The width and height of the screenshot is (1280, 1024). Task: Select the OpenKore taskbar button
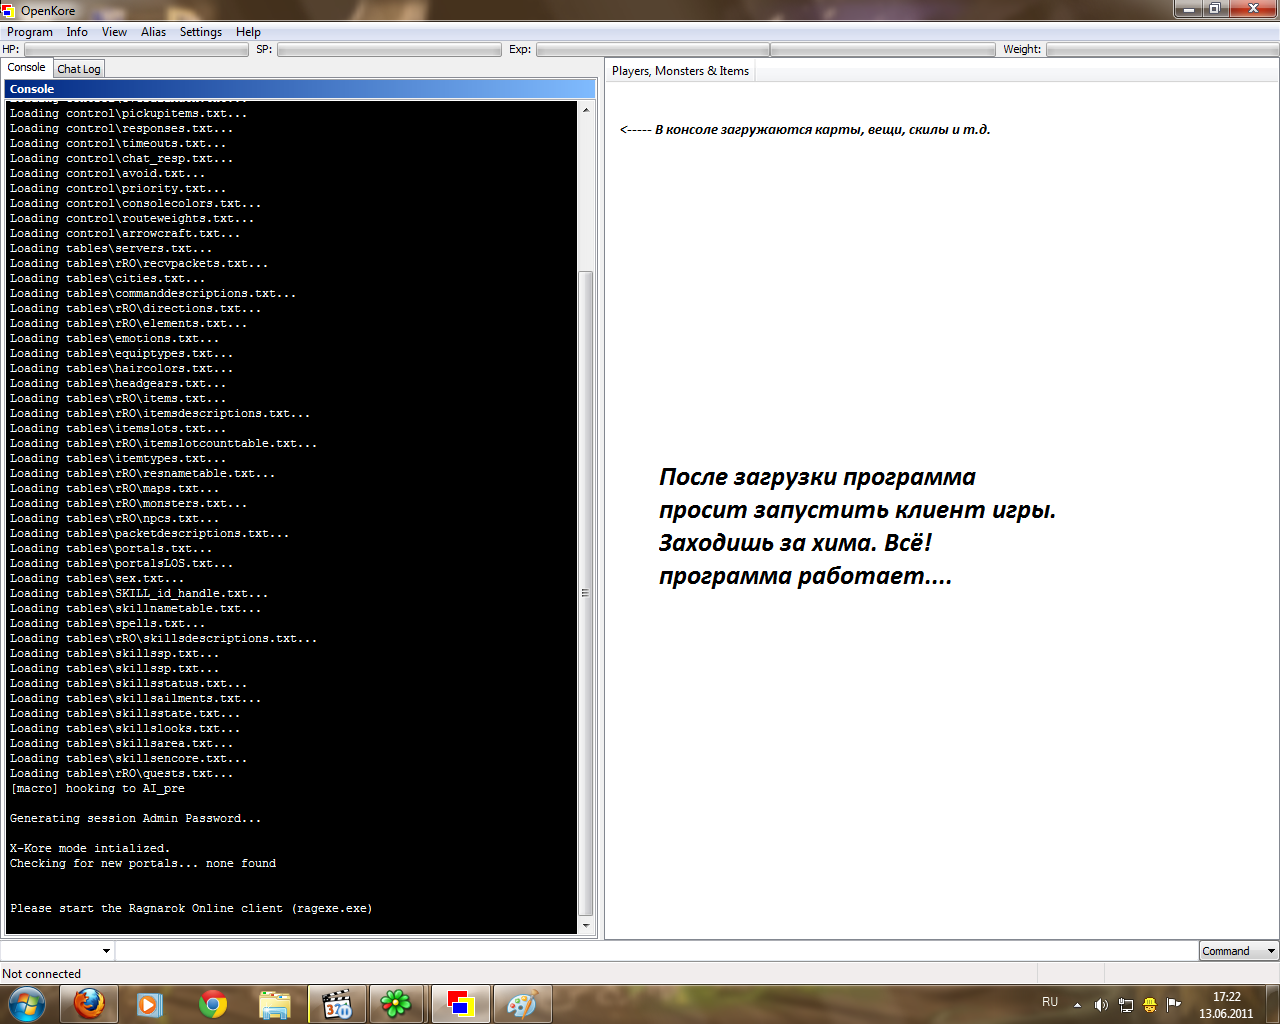point(460,1004)
